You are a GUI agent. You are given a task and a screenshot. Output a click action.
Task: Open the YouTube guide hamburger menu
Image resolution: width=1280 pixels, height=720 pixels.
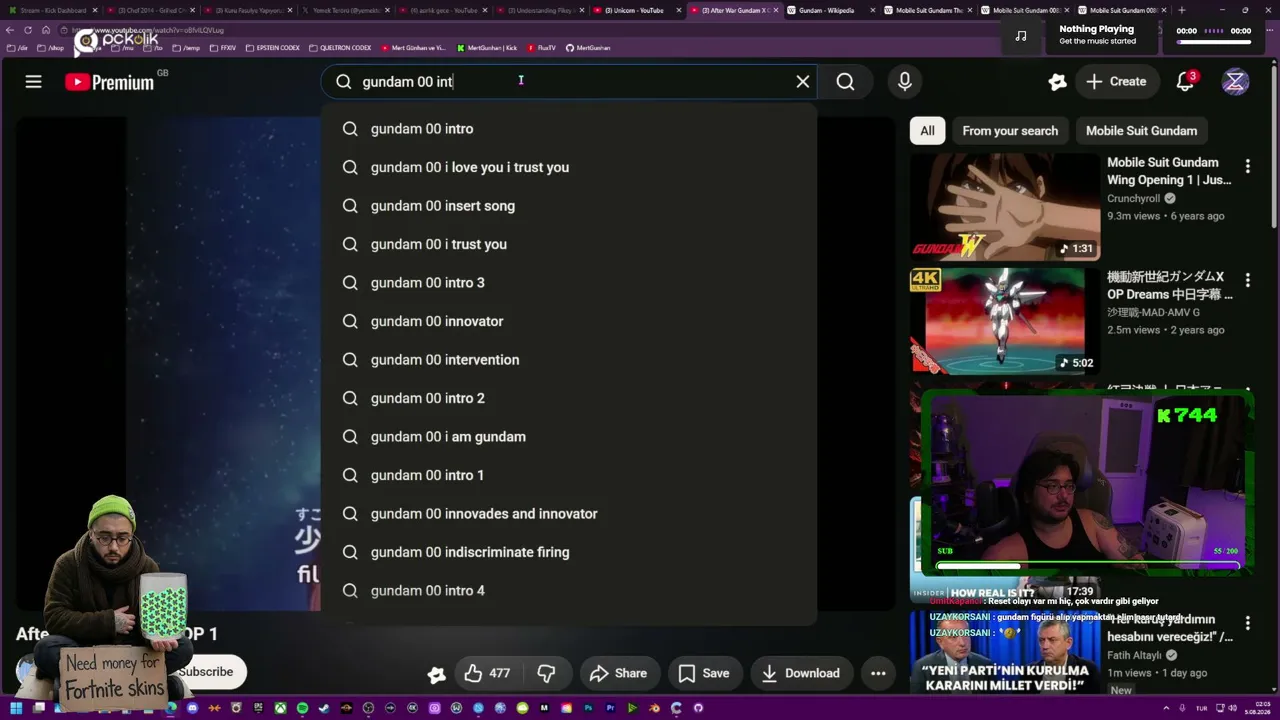(33, 82)
